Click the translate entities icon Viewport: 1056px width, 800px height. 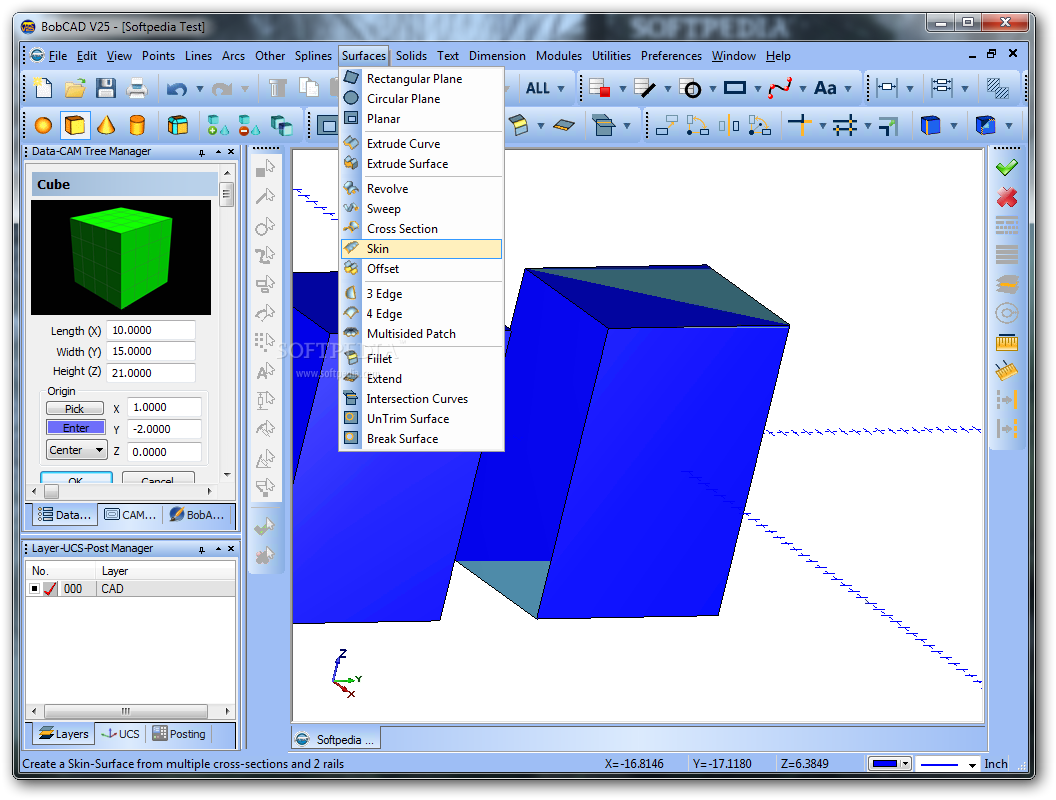coord(666,125)
